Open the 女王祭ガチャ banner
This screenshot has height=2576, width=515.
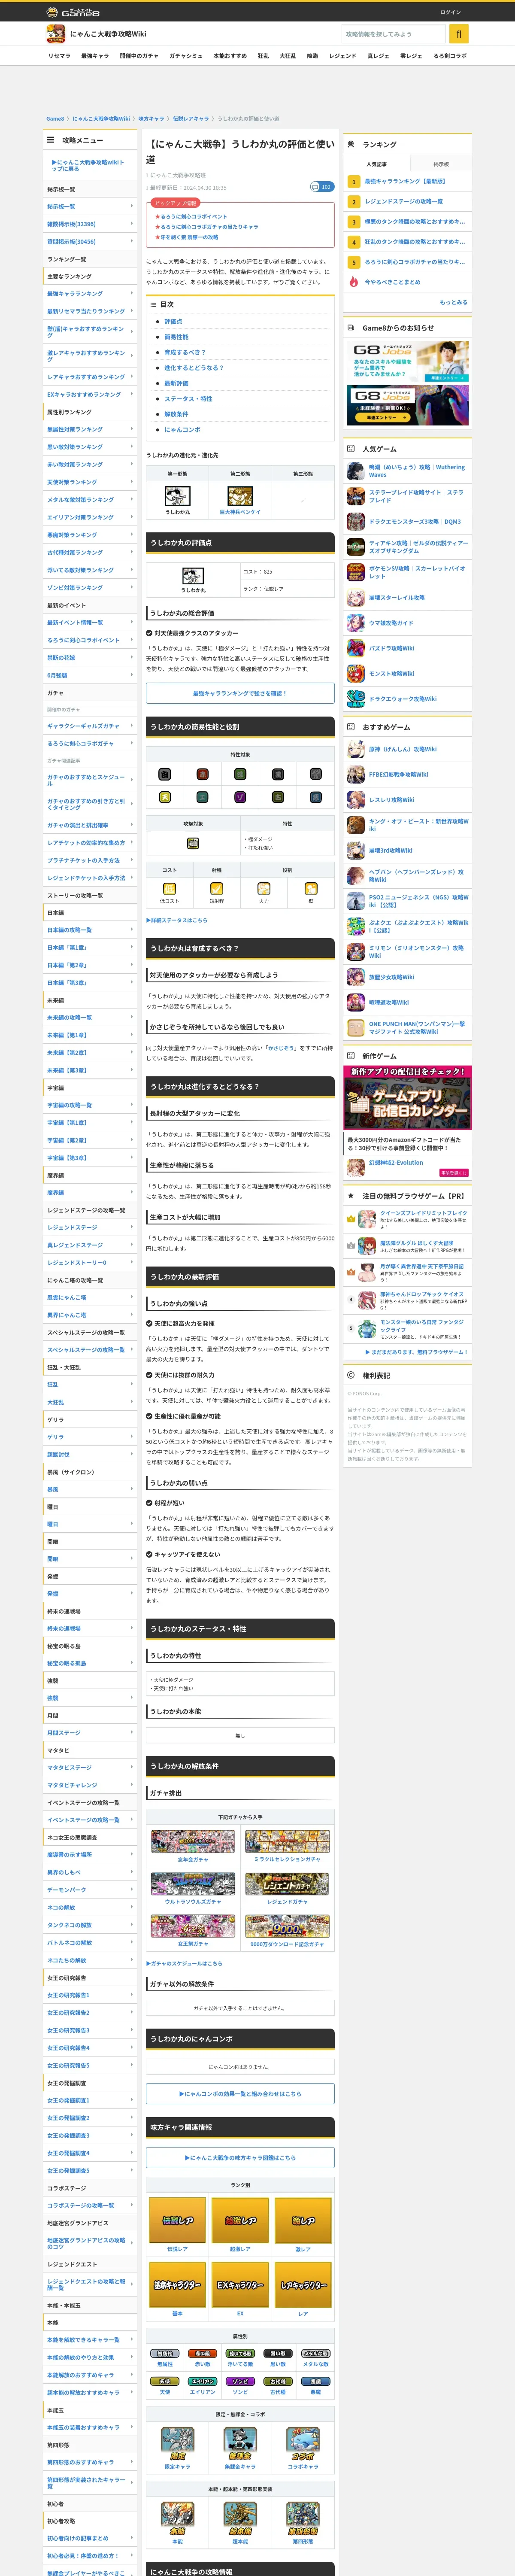193,1926
